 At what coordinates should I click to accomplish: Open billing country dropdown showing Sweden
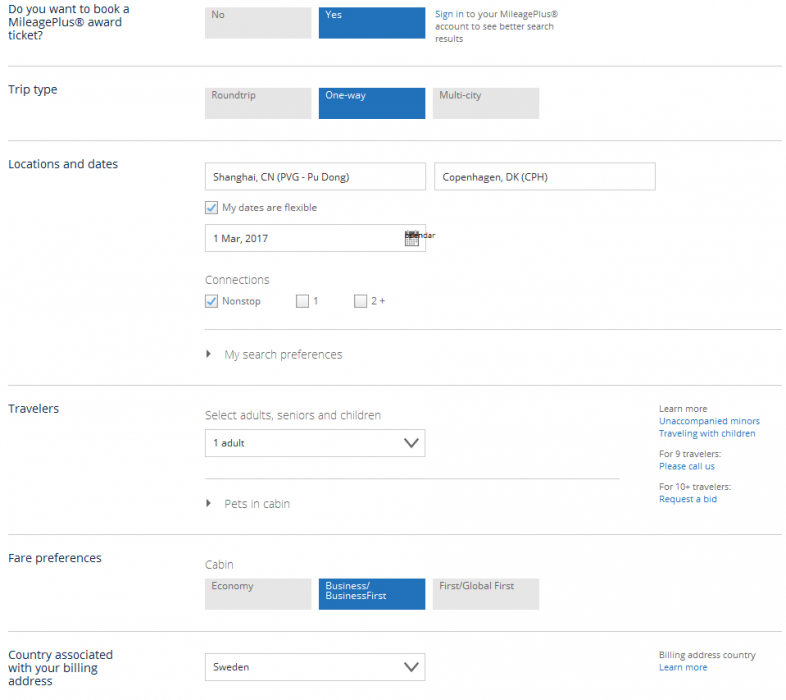point(314,667)
